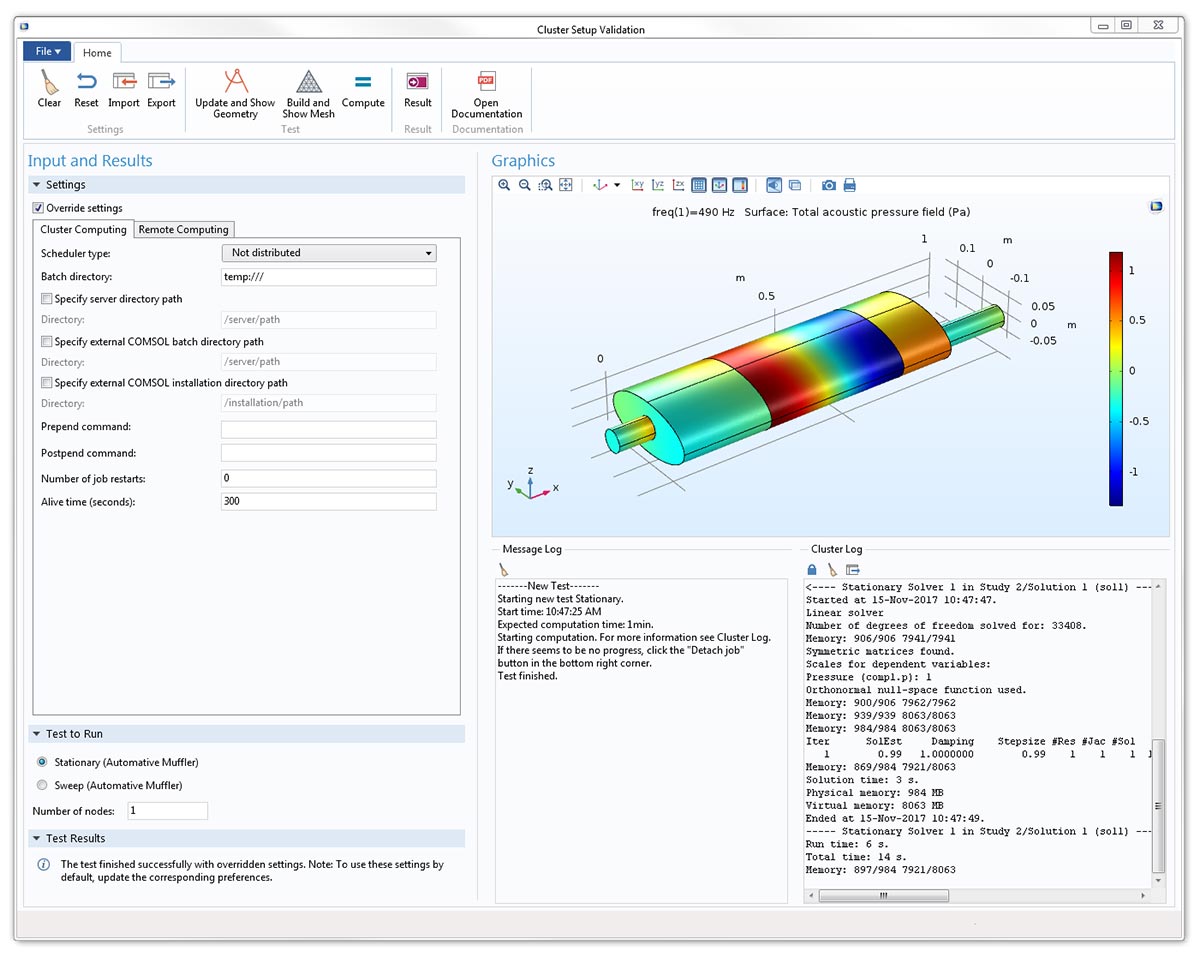Open the Scheduler type dropdown
The height and width of the screenshot is (957, 1200).
tap(328, 253)
